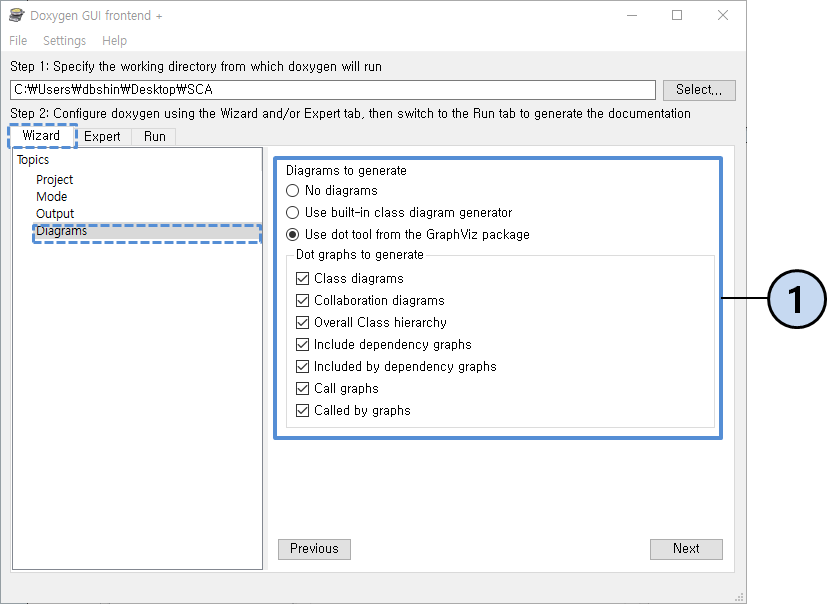Image resolution: width=829 pixels, height=604 pixels.
Task: Click the Previous button
Action: tap(314, 549)
